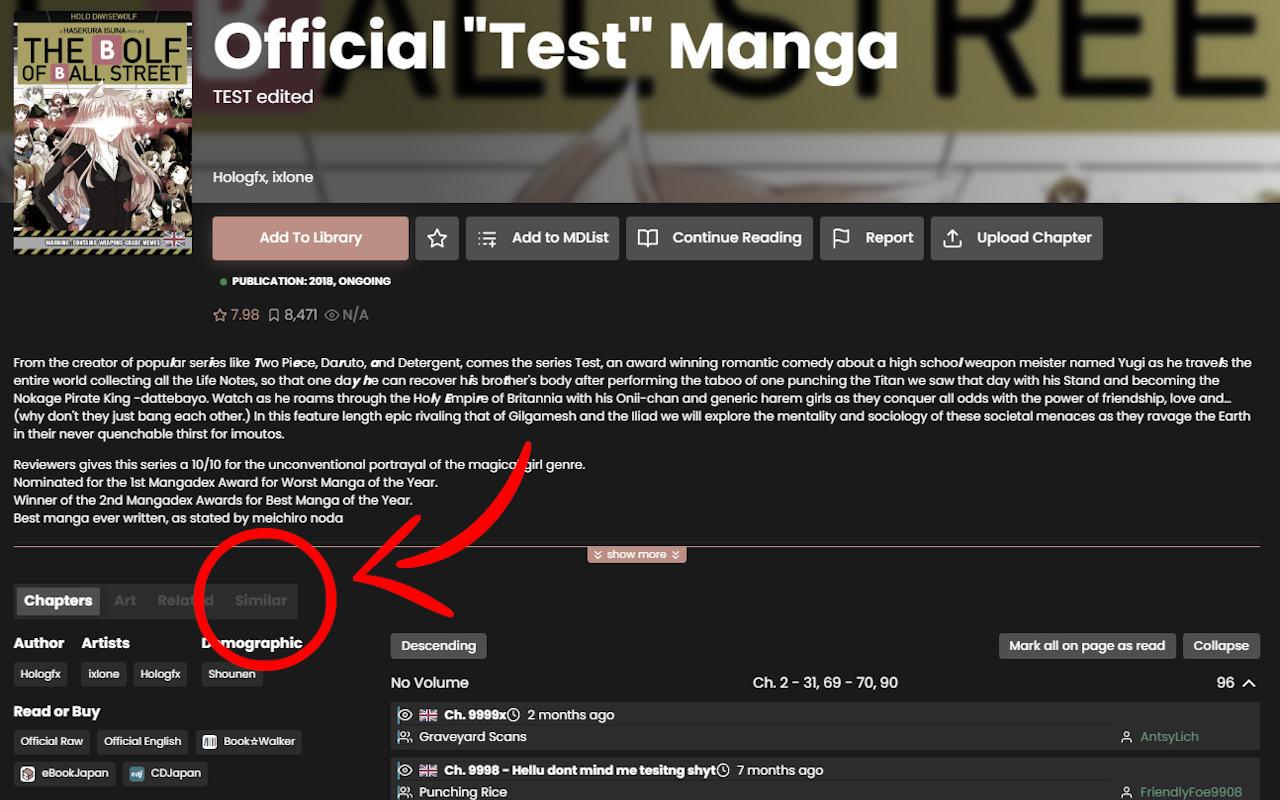The width and height of the screenshot is (1280, 800).
Task: Open the Punching Rice group page
Action: 463,792
